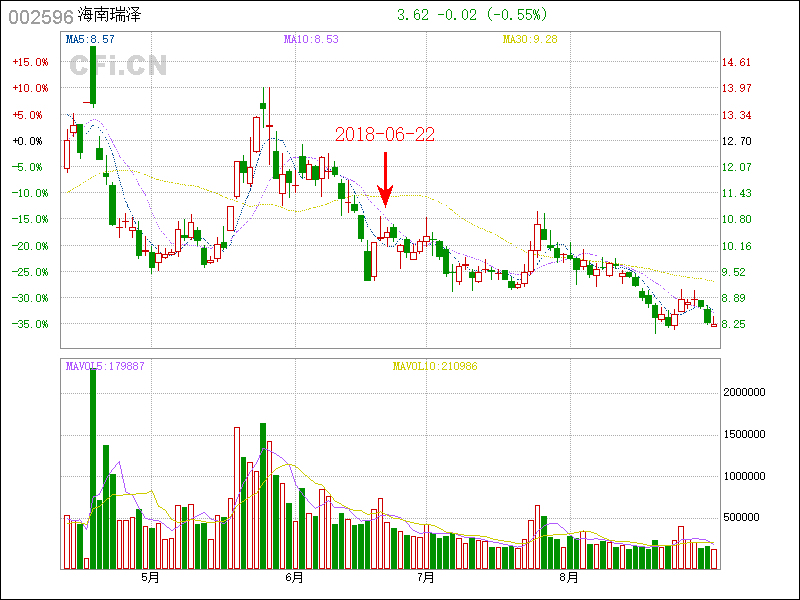Click the 7月 month label on axis
Screen dimensions: 800x600
[x=426, y=578]
